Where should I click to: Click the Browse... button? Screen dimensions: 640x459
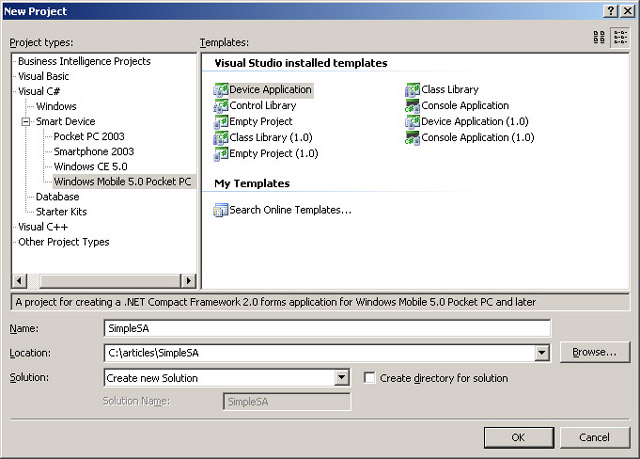594,352
